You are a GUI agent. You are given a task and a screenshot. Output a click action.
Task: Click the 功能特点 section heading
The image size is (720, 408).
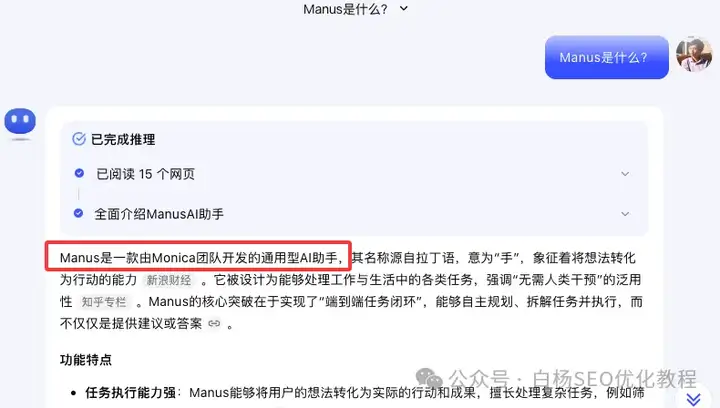(86, 359)
